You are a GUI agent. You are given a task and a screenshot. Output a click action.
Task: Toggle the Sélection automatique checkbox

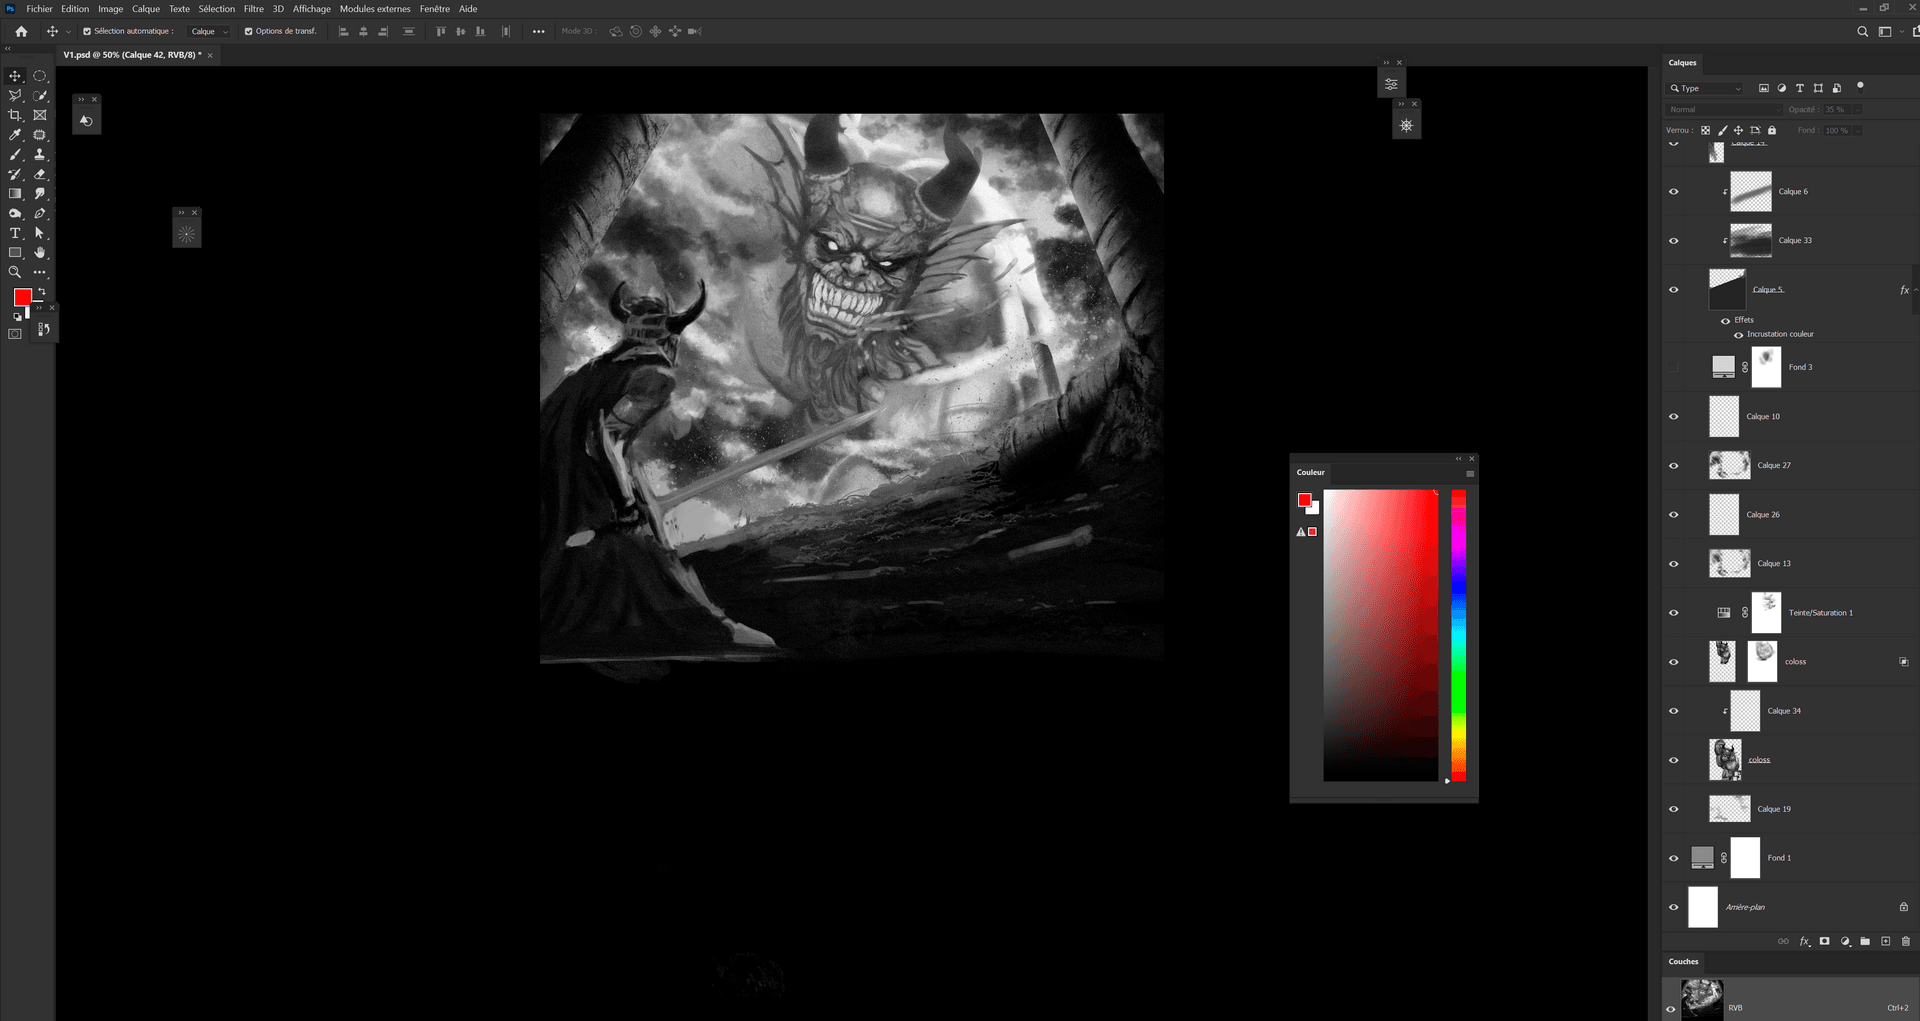click(x=87, y=31)
